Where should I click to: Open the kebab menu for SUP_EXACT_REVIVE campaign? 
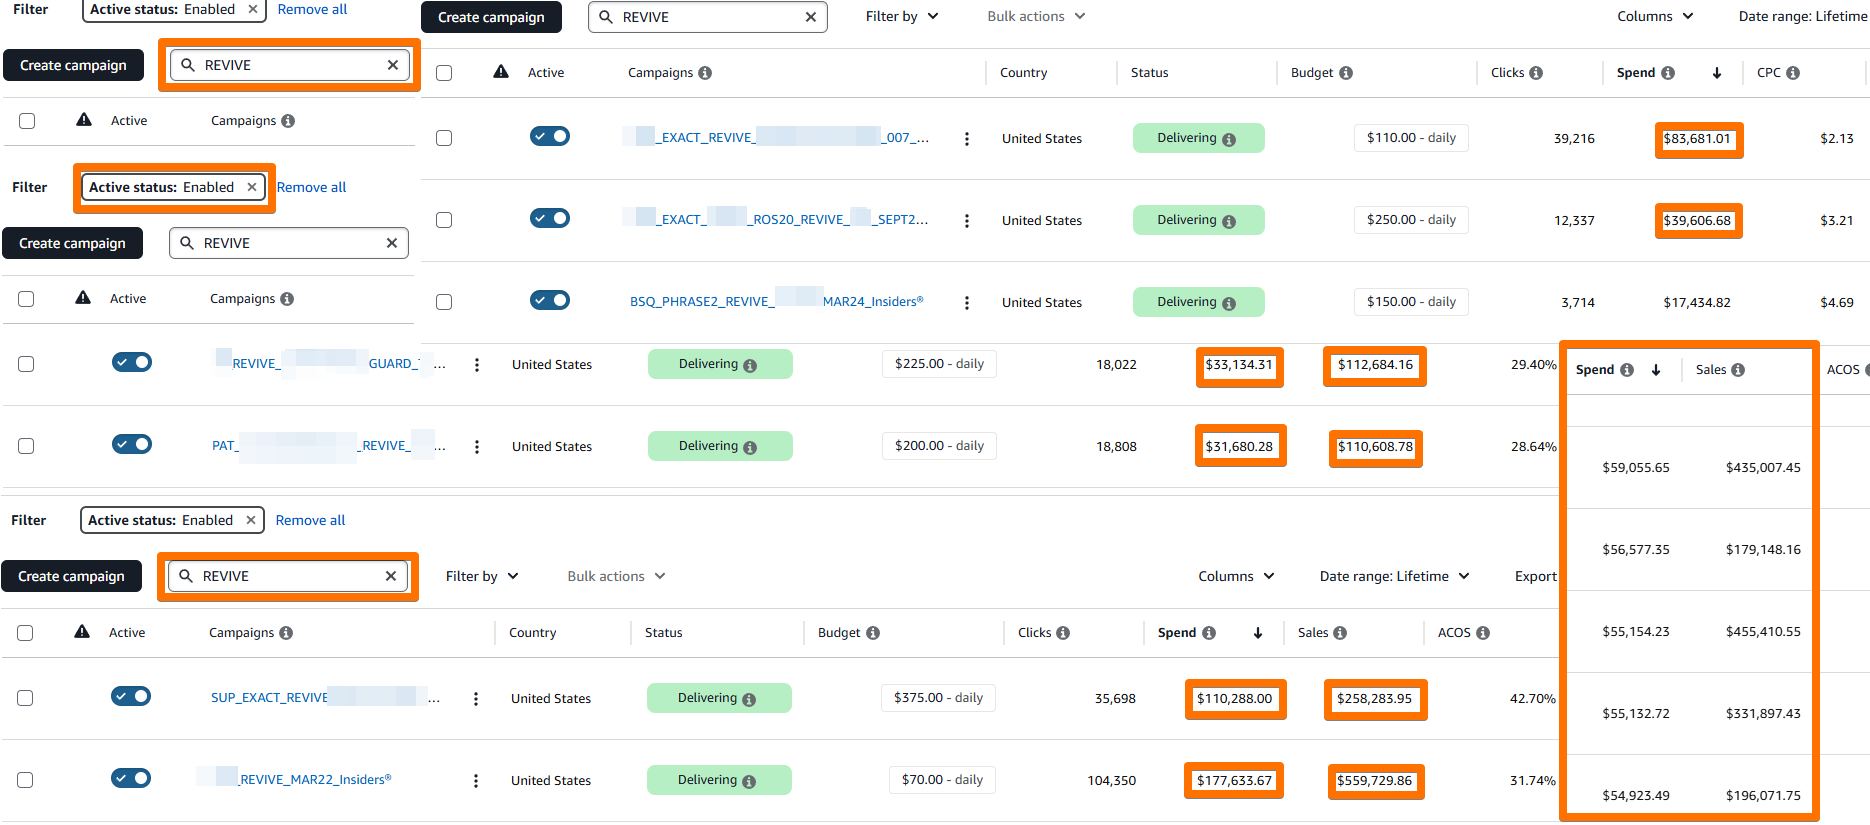(x=475, y=699)
